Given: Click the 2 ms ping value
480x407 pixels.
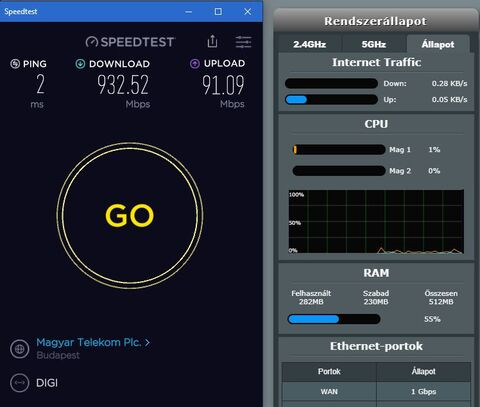Looking at the screenshot, I should click(40, 84).
